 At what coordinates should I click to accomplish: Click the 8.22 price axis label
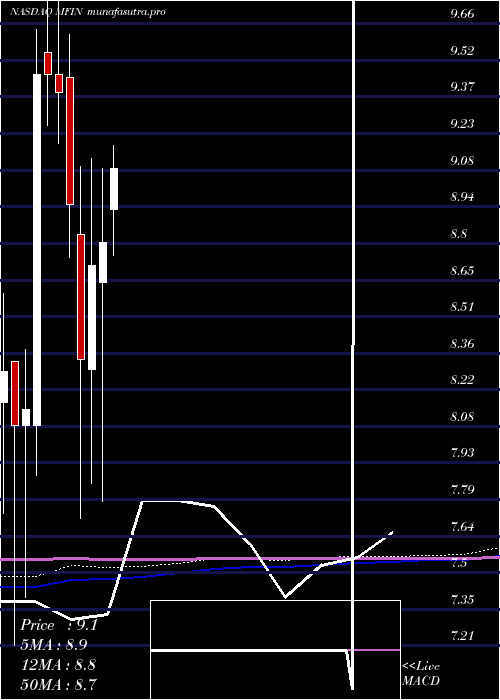462,380
